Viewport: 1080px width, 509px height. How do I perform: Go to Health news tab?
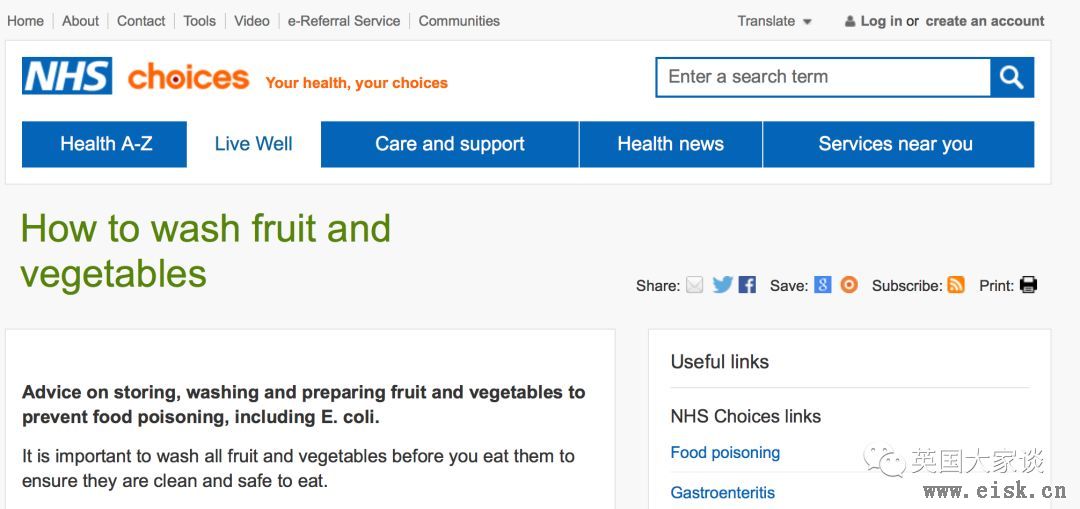(671, 144)
